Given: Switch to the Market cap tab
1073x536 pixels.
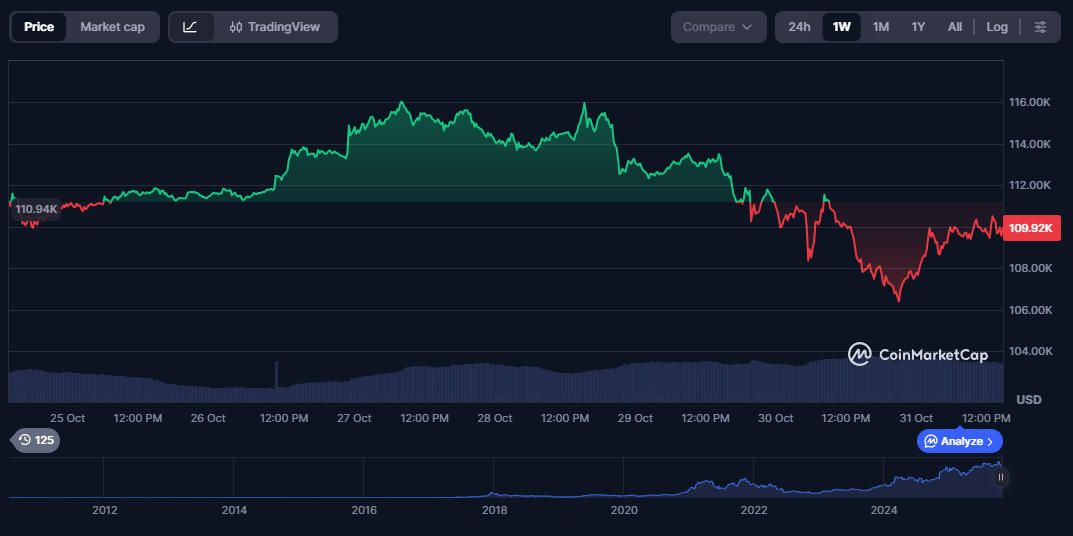Looking at the screenshot, I should coord(112,27).
